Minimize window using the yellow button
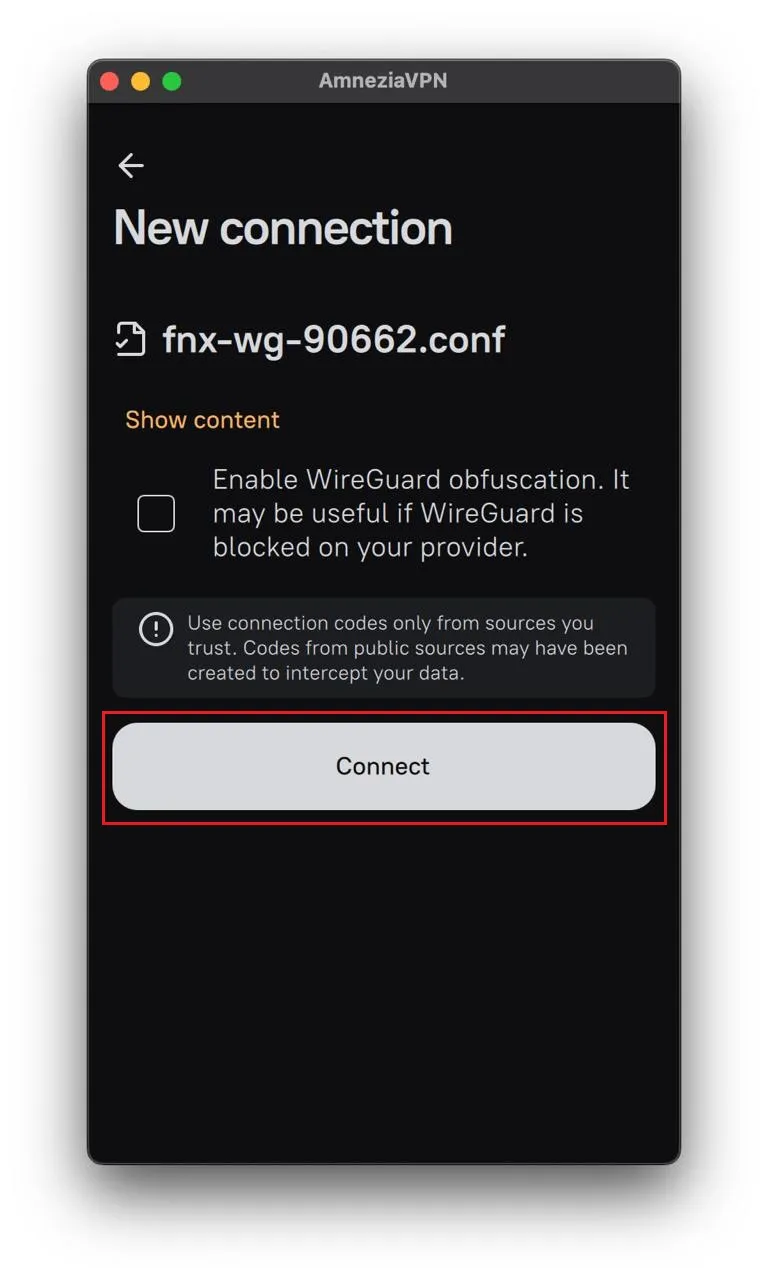 pos(141,81)
